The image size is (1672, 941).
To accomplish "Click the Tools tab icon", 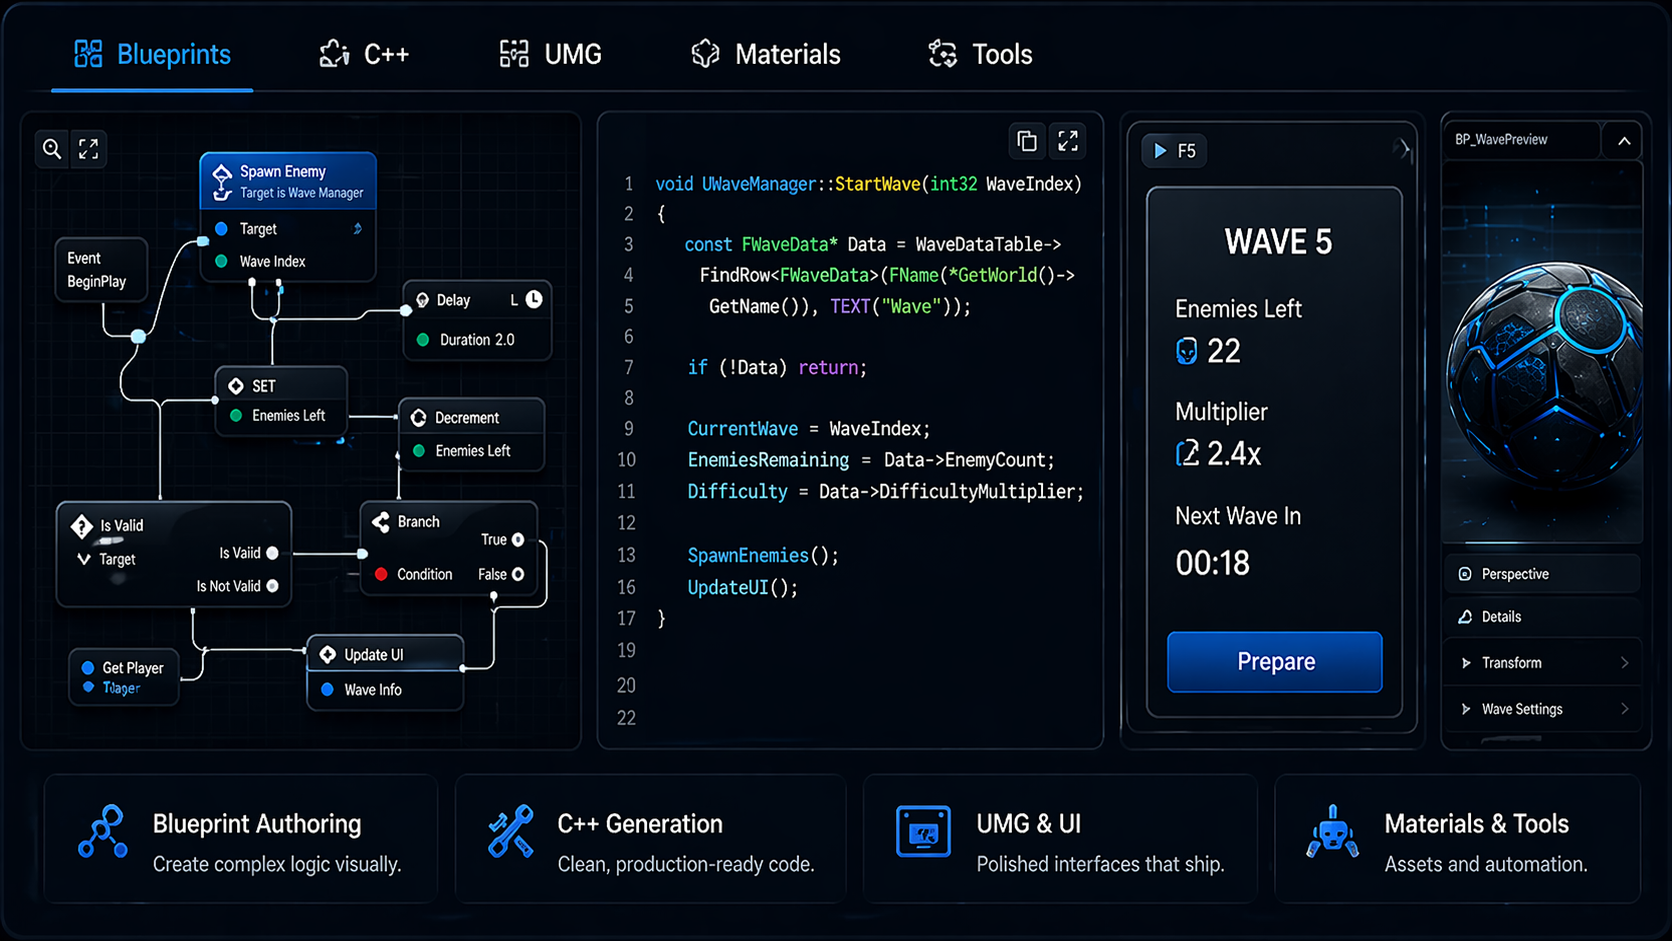I will coord(942,54).
